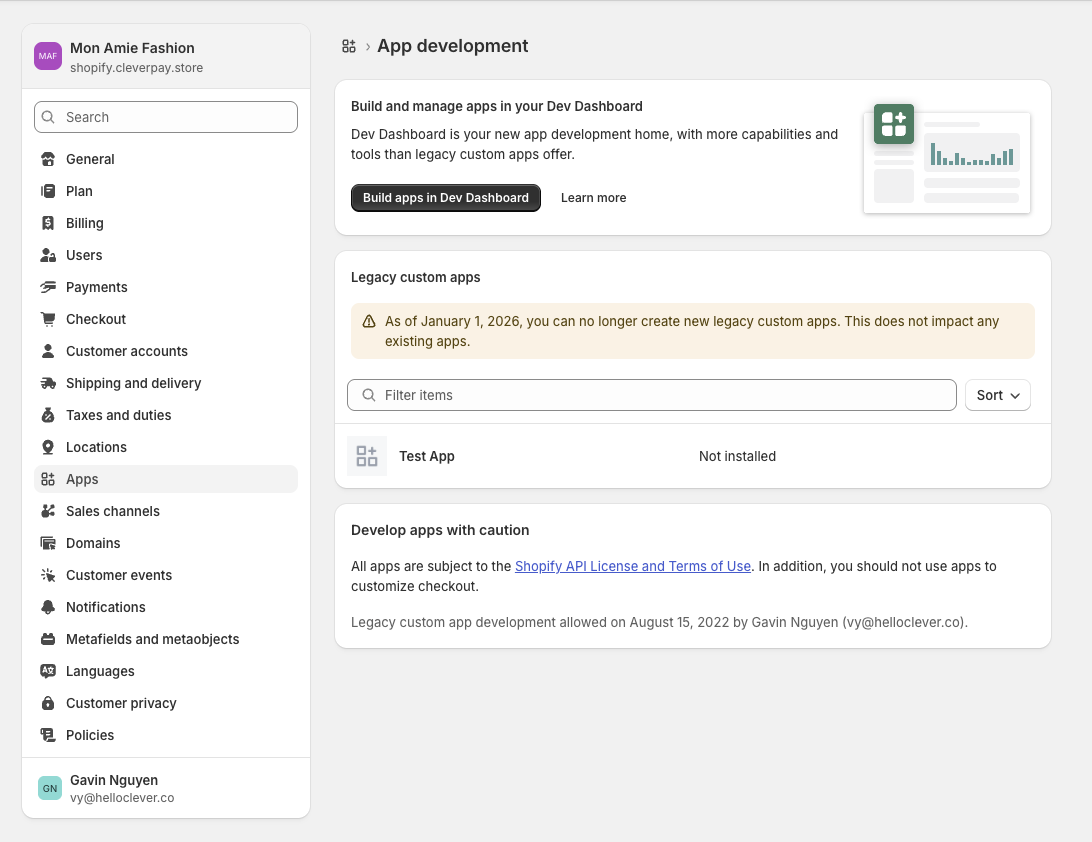Click the Learn more link
The height and width of the screenshot is (842, 1092).
(x=593, y=198)
